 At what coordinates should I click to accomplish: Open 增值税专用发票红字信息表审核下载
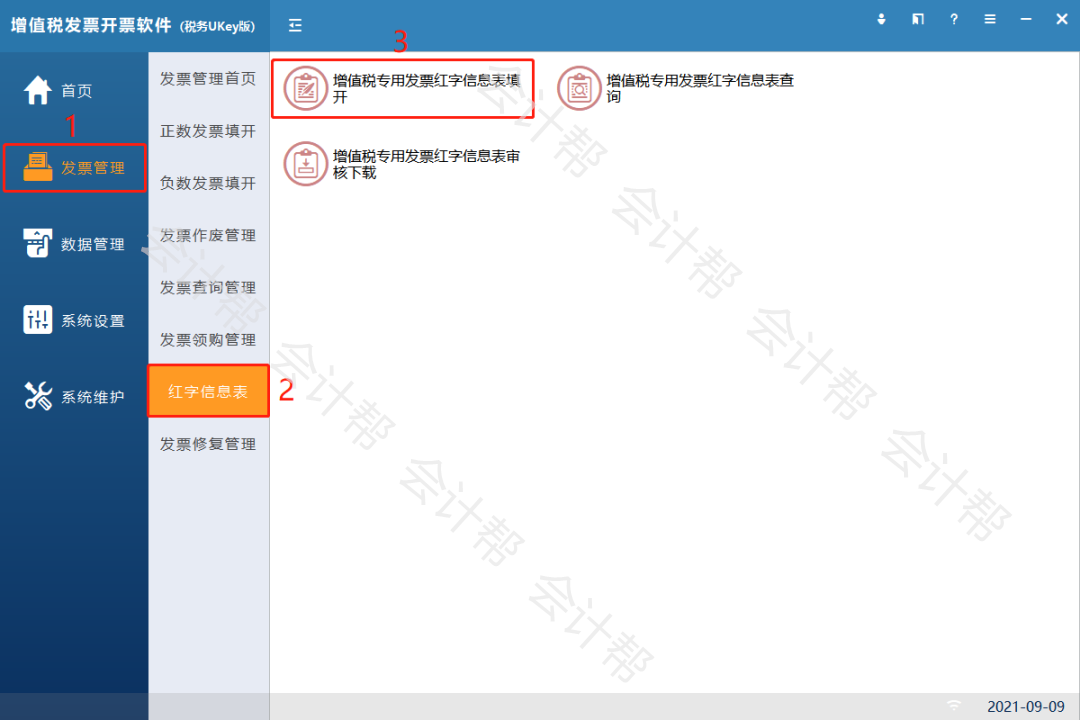click(x=402, y=165)
